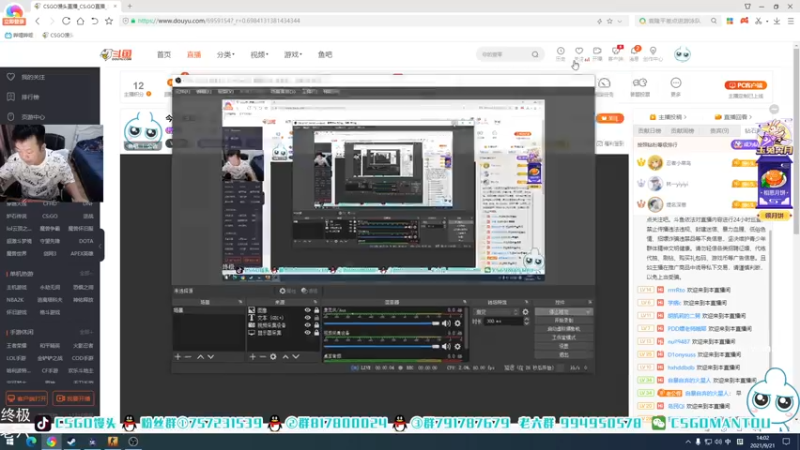Viewport: 800px width, 450px height.
Task: Move source up with arrow in OBS
Action: (285, 357)
